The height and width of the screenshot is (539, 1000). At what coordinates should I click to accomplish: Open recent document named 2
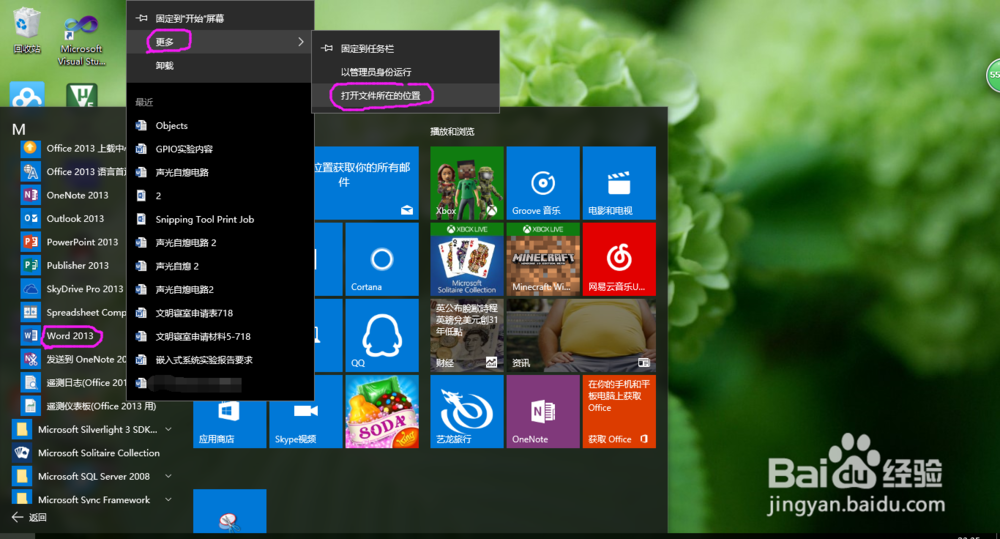coord(220,196)
